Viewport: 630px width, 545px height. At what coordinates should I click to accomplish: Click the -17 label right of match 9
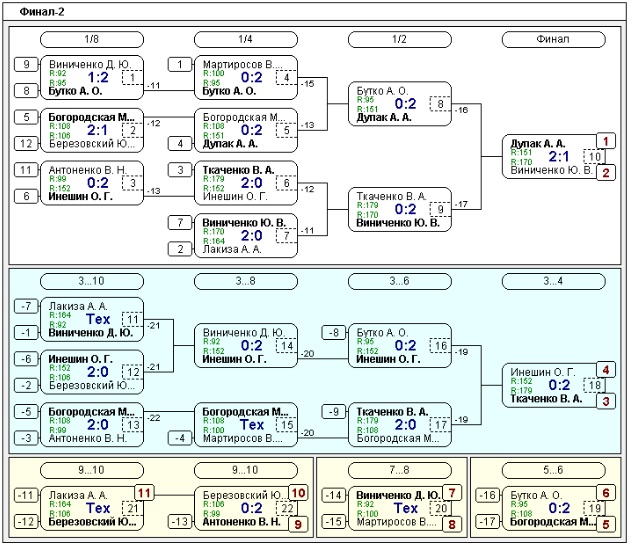(x=461, y=205)
